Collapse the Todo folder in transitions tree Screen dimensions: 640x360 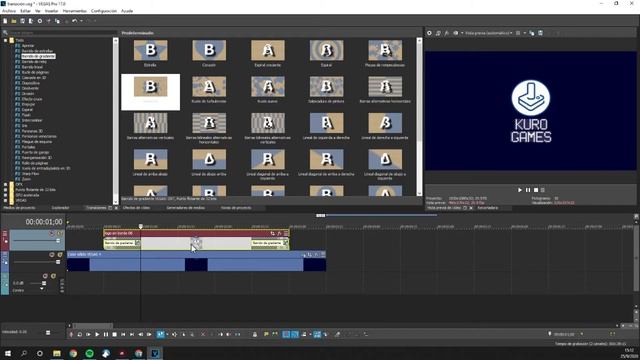pos(6,40)
